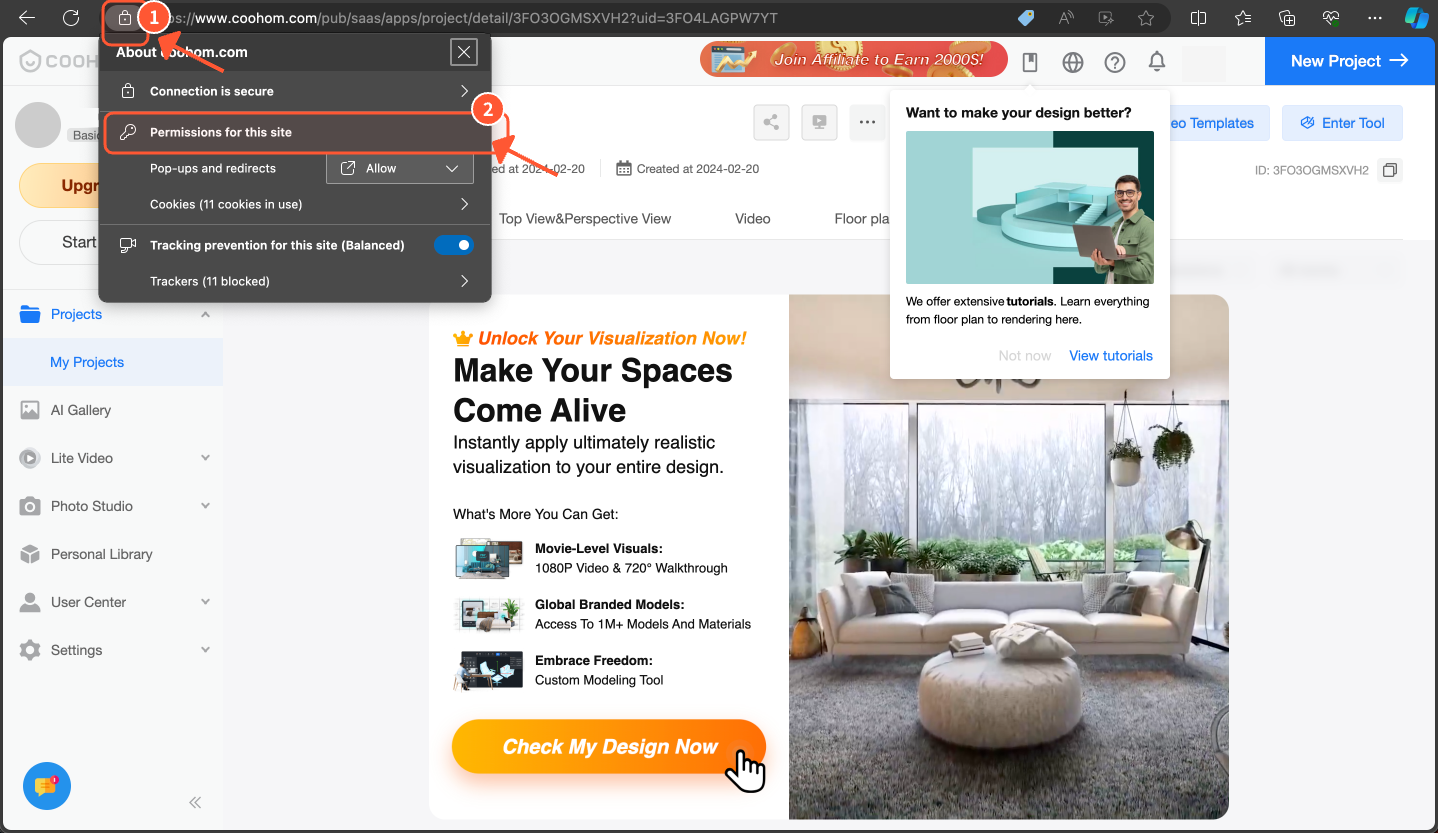Open the Pop-ups and redirects Allow dropdown

point(400,168)
